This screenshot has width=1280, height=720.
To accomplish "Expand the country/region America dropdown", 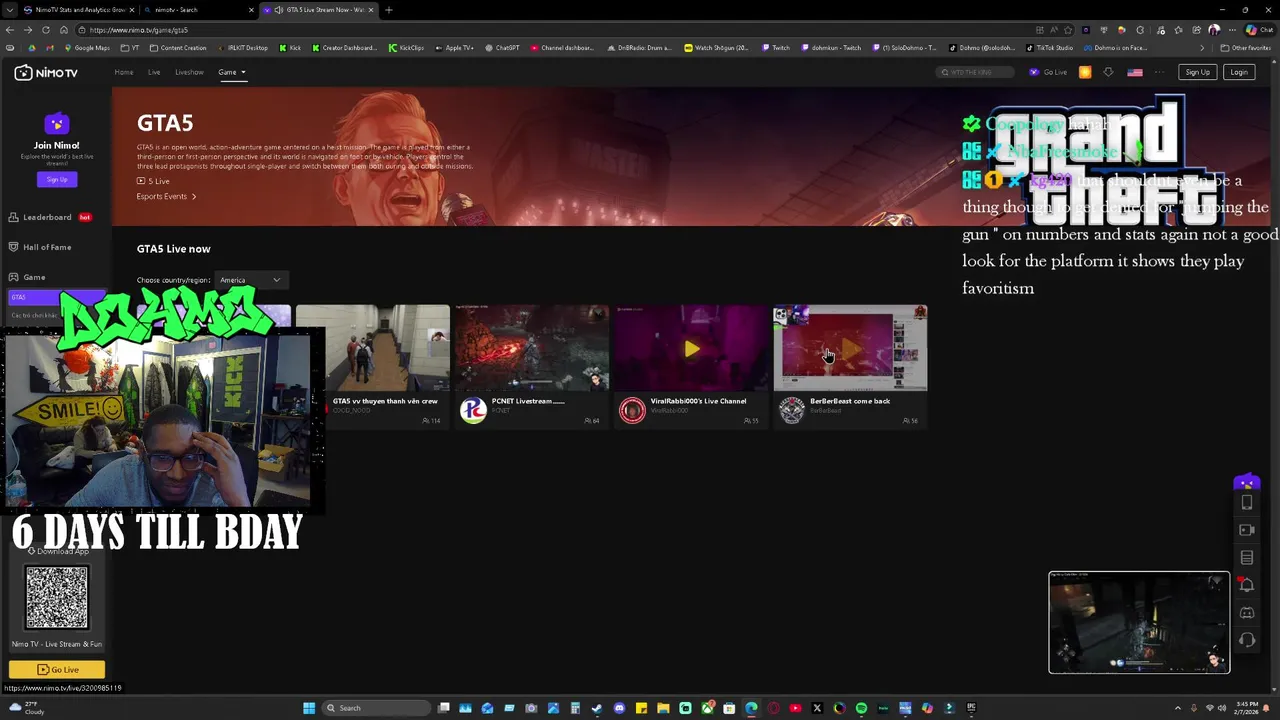I will coord(250,280).
